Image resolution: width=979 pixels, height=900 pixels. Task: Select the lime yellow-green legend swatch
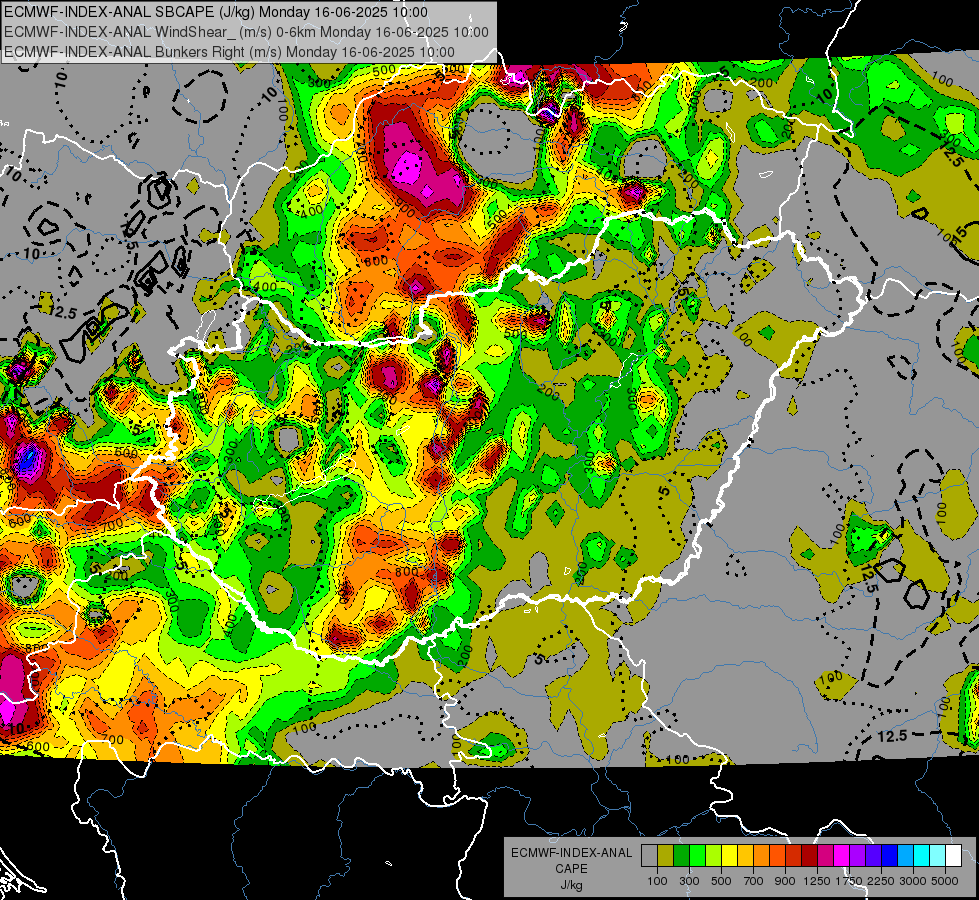tap(714, 856)
